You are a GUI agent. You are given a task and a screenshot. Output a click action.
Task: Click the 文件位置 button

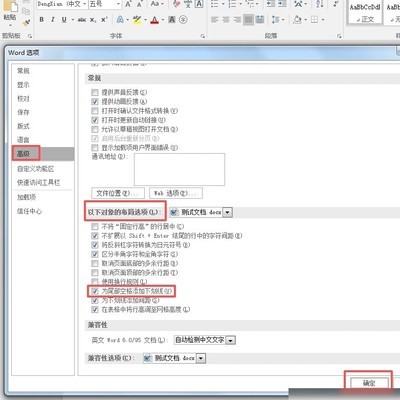[118, 193]
